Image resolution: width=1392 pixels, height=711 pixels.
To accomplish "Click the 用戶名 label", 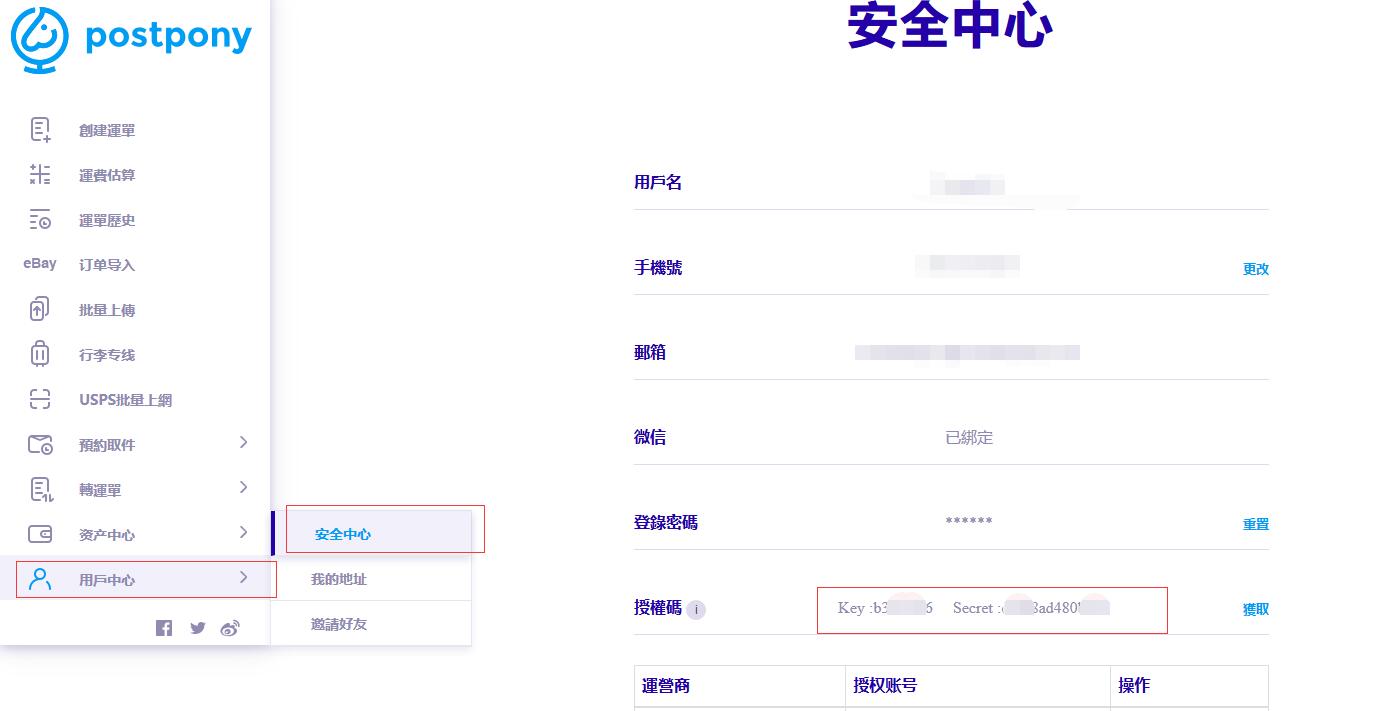I will 658,183.
